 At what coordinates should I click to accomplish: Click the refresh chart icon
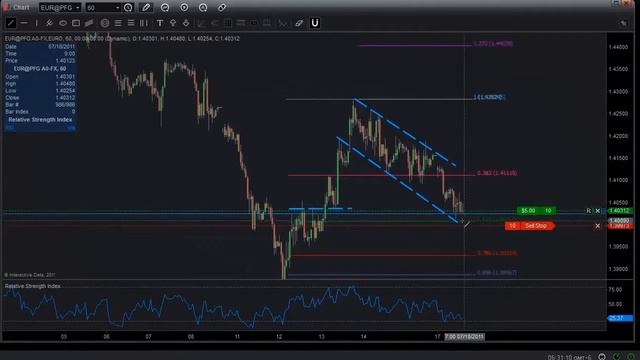(x=165, y=7)
